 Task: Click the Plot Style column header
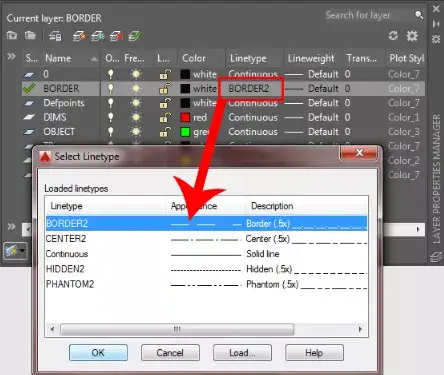click(x=406, y=58)
